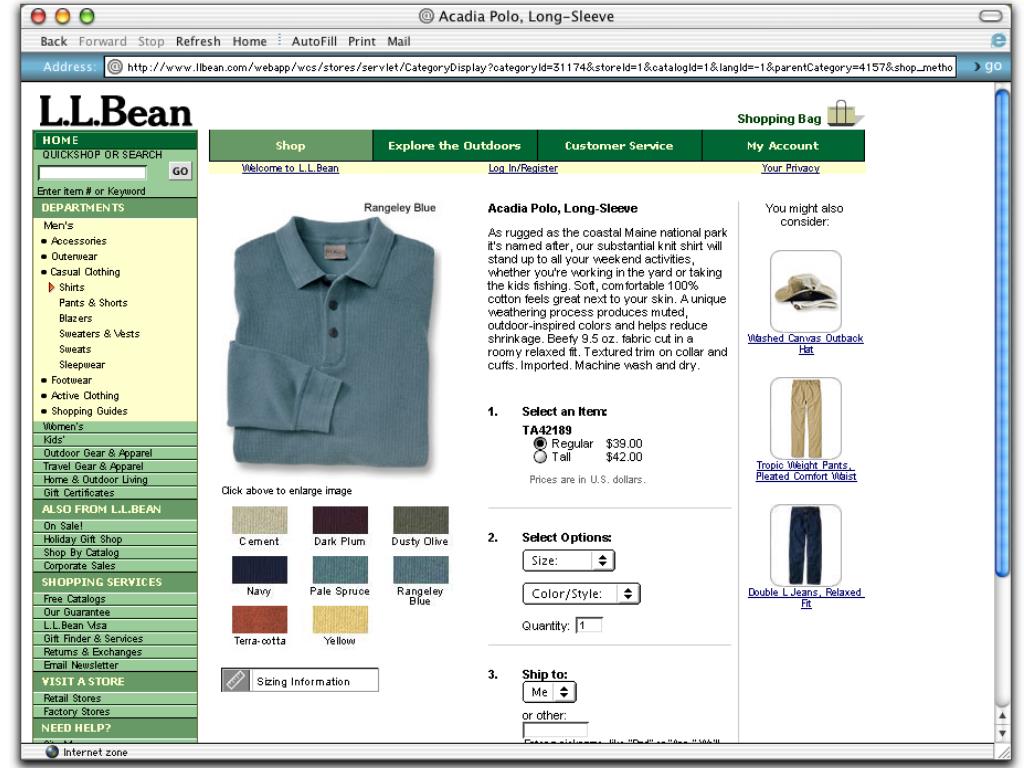
Task: Open the My Account tab
Action: pyautogui.click(x=783, y=146)
